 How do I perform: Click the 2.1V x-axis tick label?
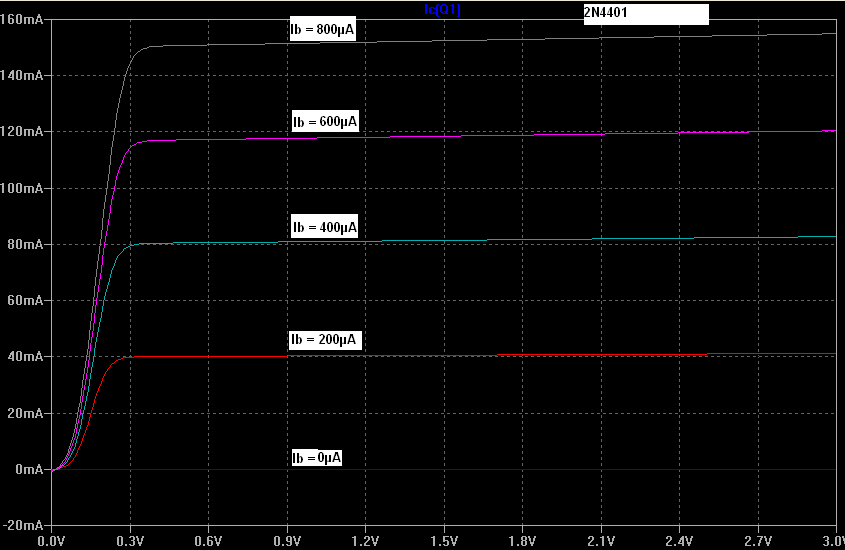[x=601, y=541]
